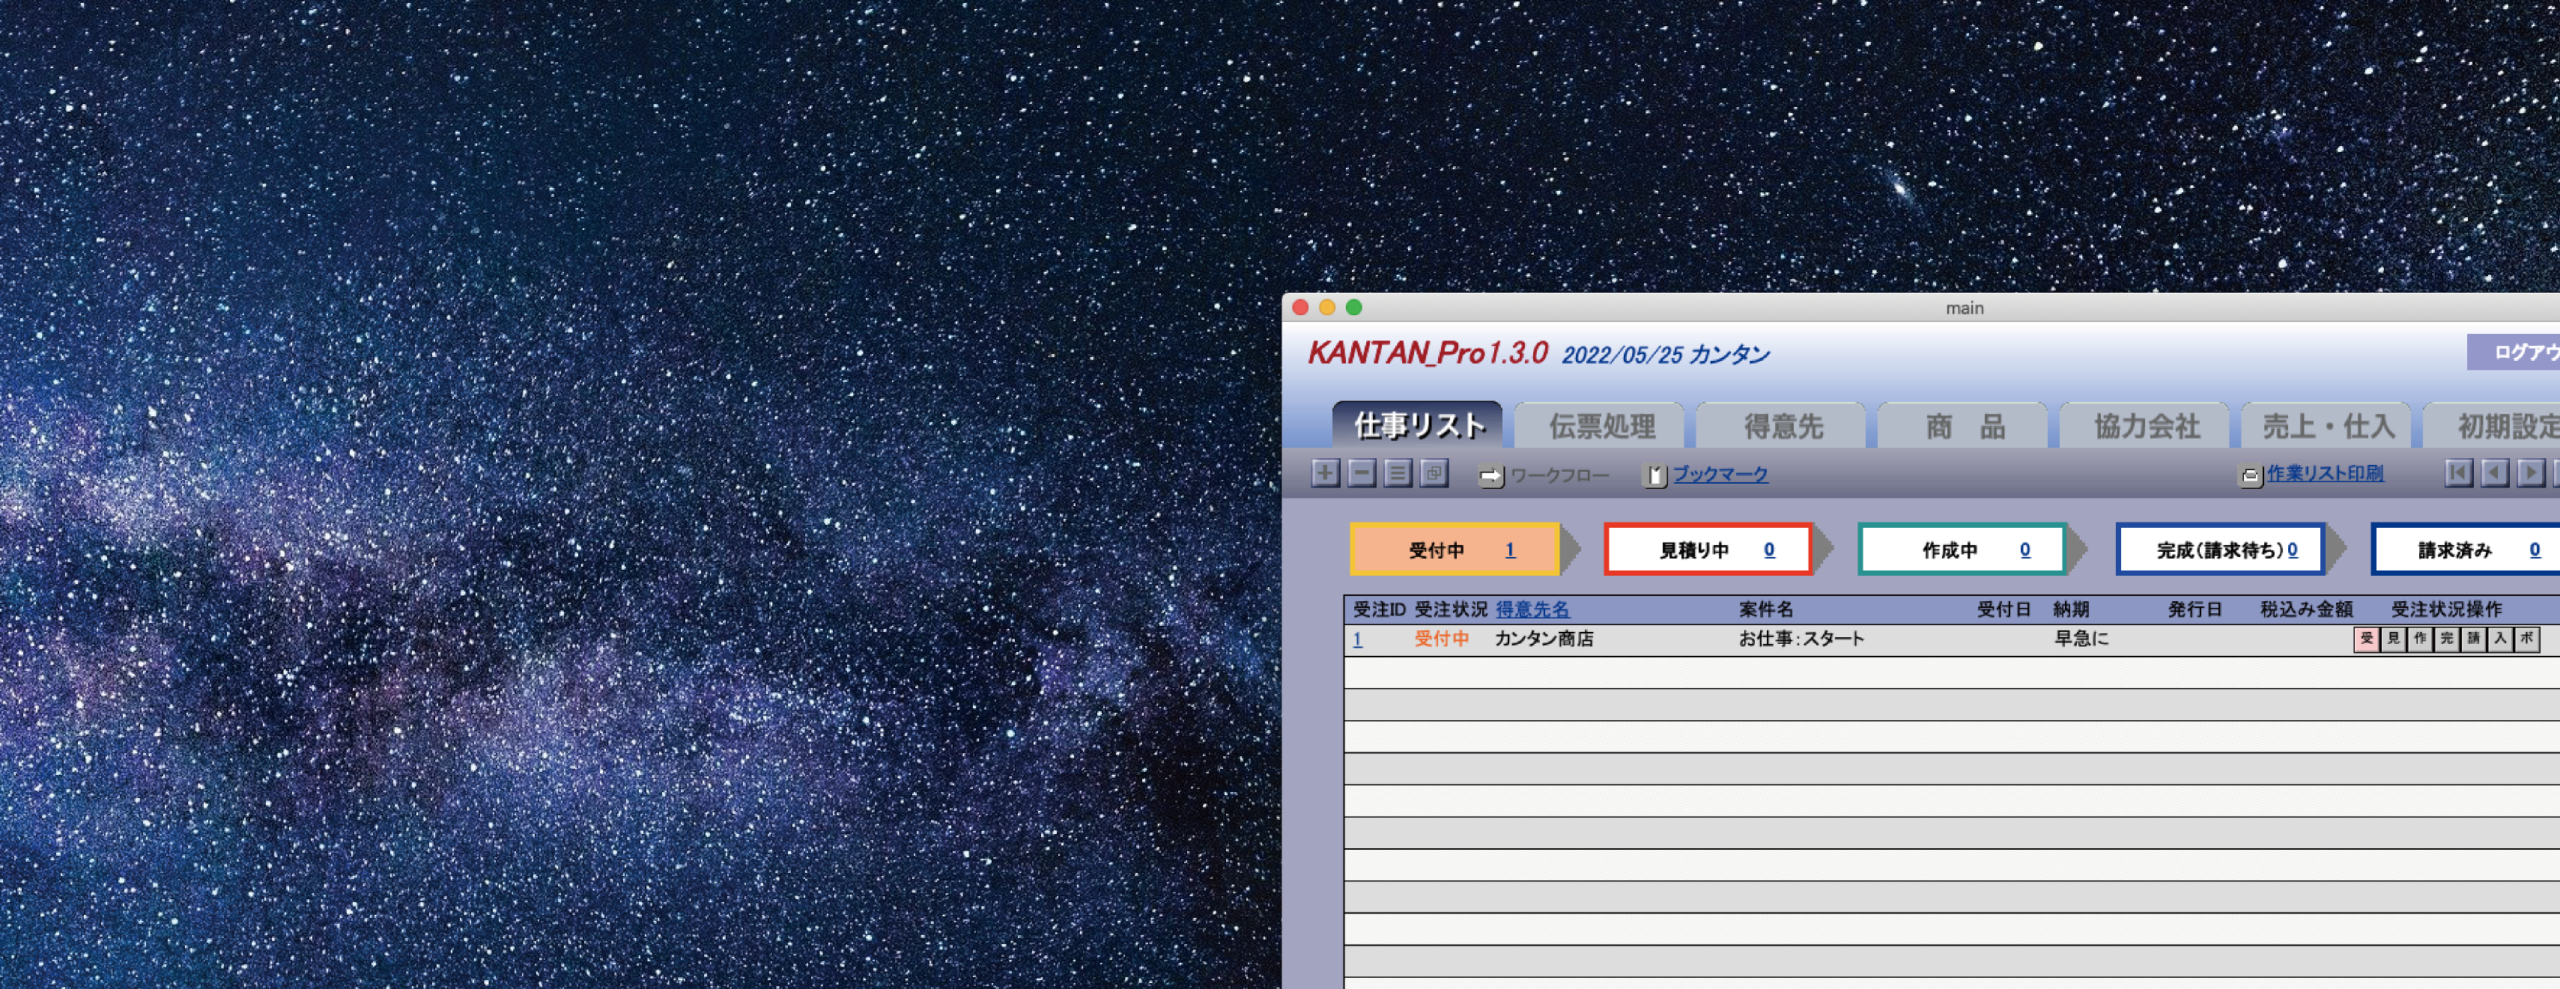The image size is (2560, 989).
Task: Click the 作 status button in the カンタン商店 row
Action: (2420, 639)
